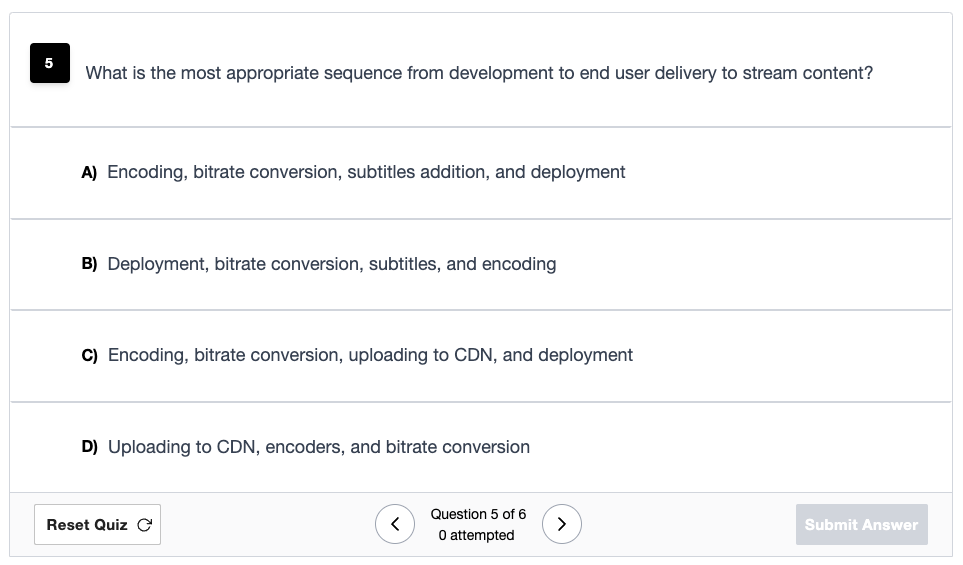Viewport: 963px width, 565px height.
Task: Go to the next question arrow
Action: coord(561,524)
